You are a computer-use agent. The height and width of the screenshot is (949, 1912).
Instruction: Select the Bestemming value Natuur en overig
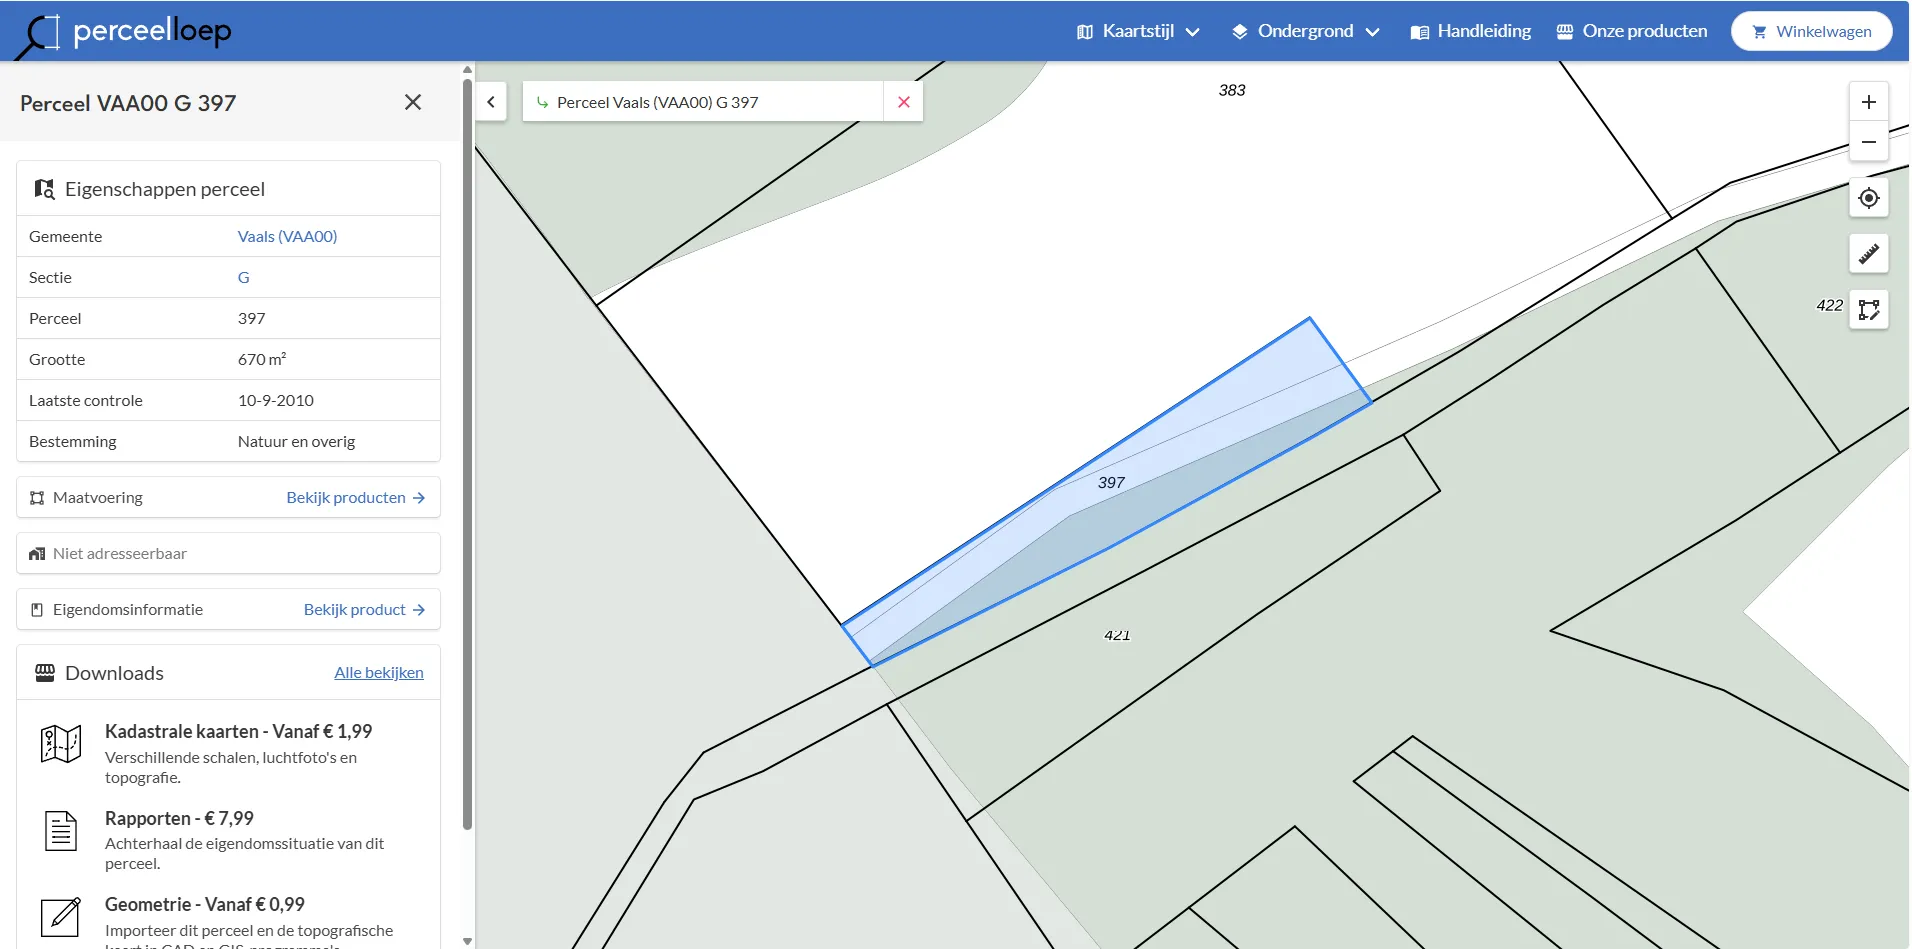[296, 442]
